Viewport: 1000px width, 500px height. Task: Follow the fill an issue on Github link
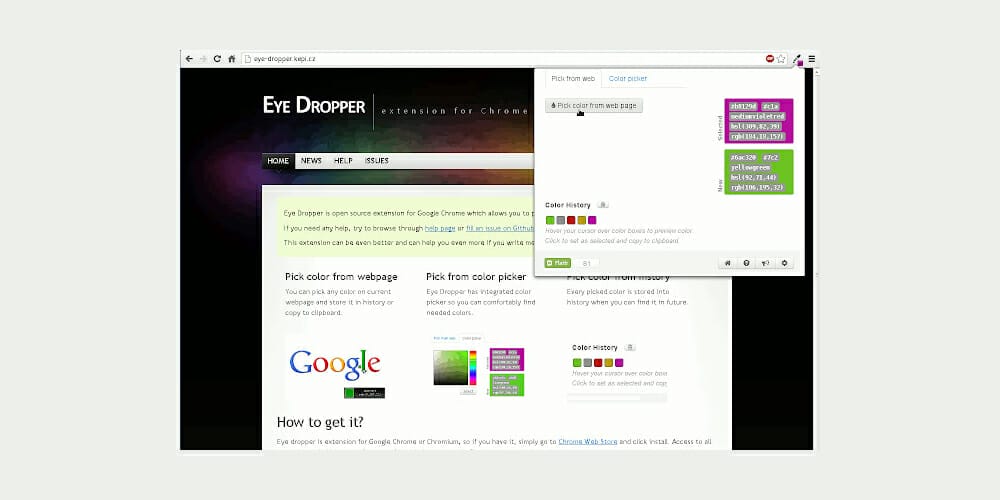(500, 228)
